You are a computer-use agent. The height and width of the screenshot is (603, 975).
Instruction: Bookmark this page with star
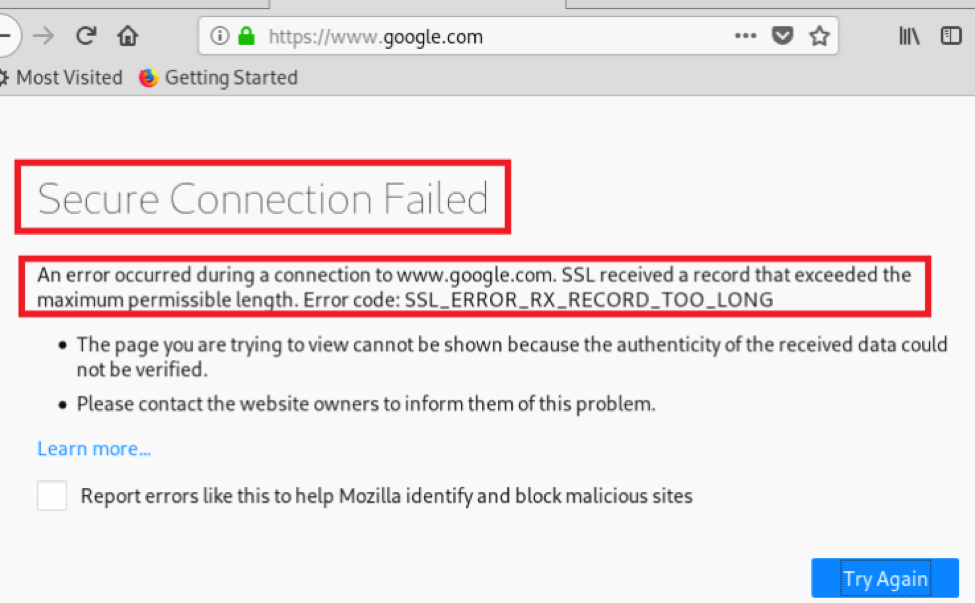pos(820,36)
